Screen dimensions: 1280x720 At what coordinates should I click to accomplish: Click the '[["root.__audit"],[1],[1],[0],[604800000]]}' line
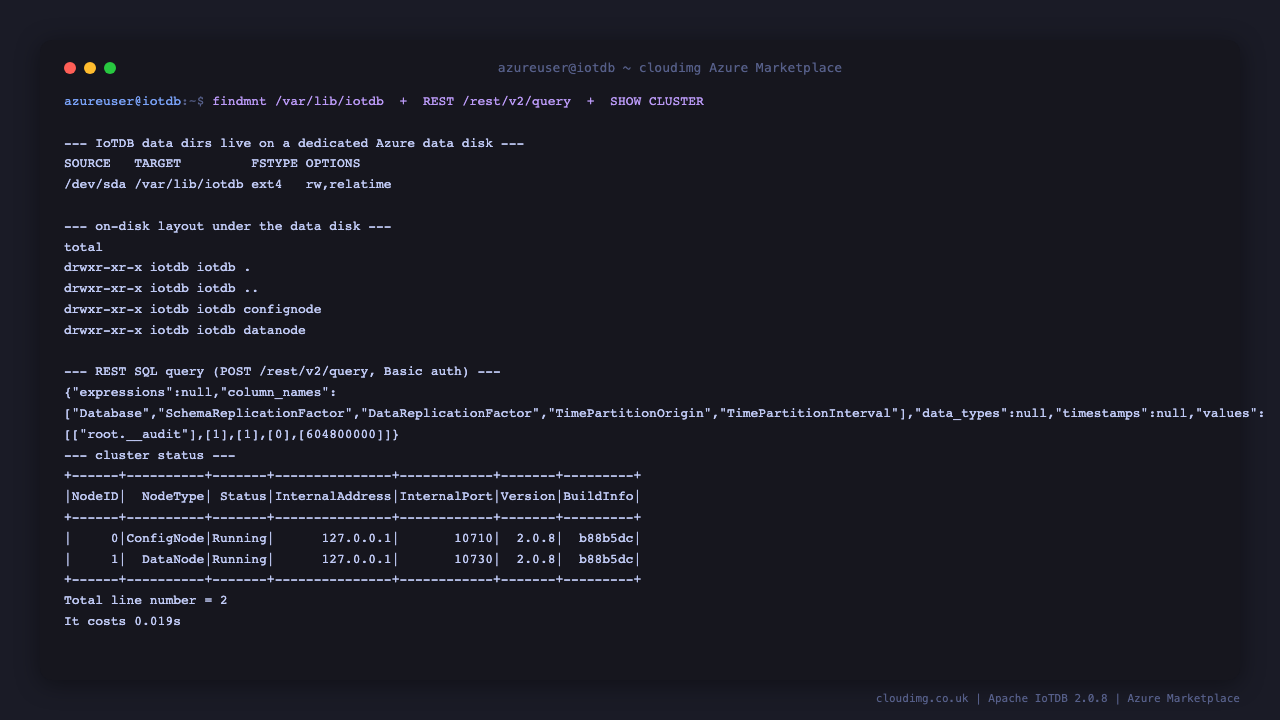(232, 434)
